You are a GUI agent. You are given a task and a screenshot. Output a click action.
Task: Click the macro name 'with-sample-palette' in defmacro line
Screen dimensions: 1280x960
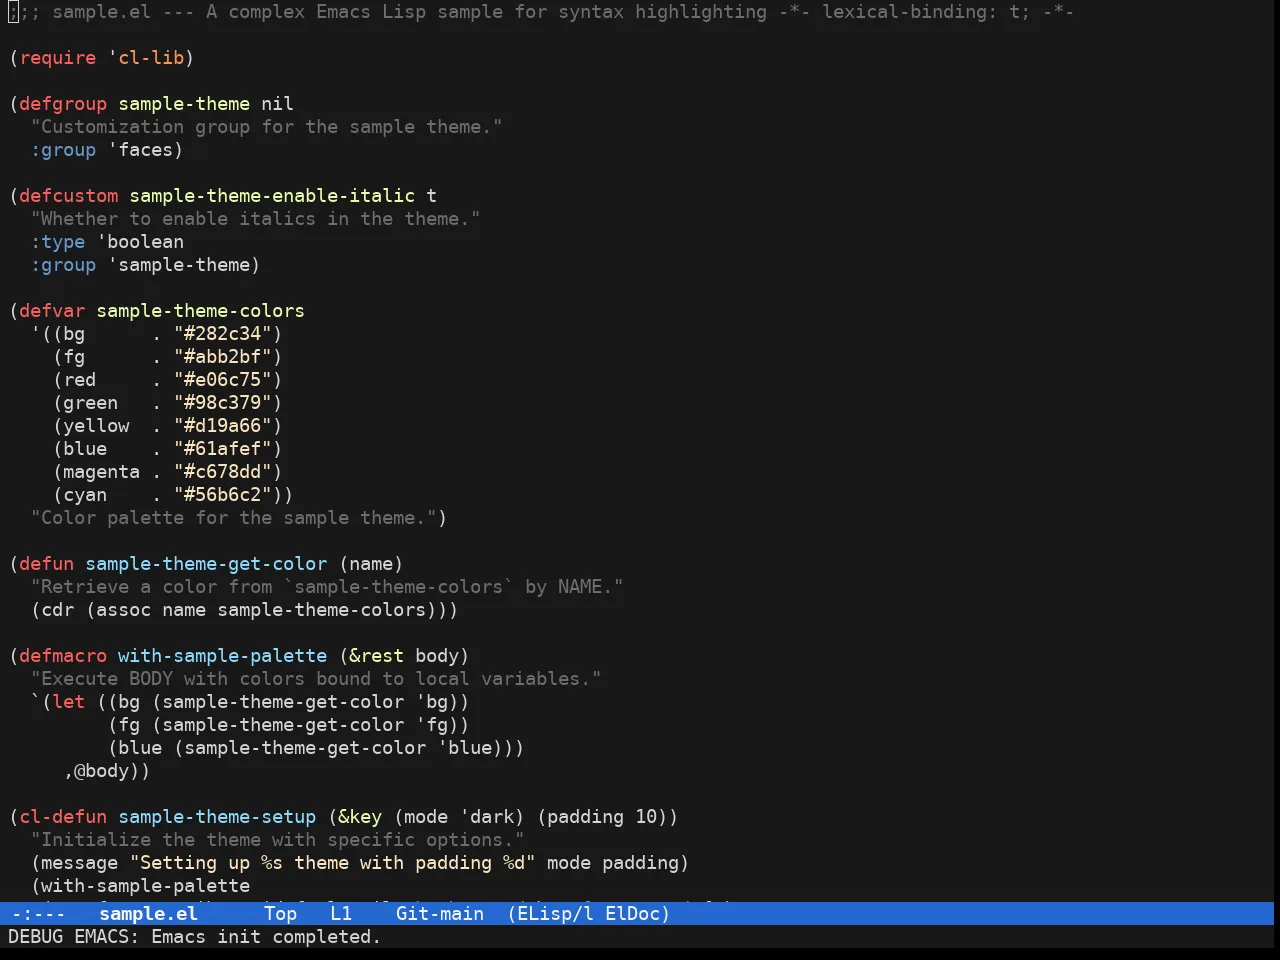point(223,656)
